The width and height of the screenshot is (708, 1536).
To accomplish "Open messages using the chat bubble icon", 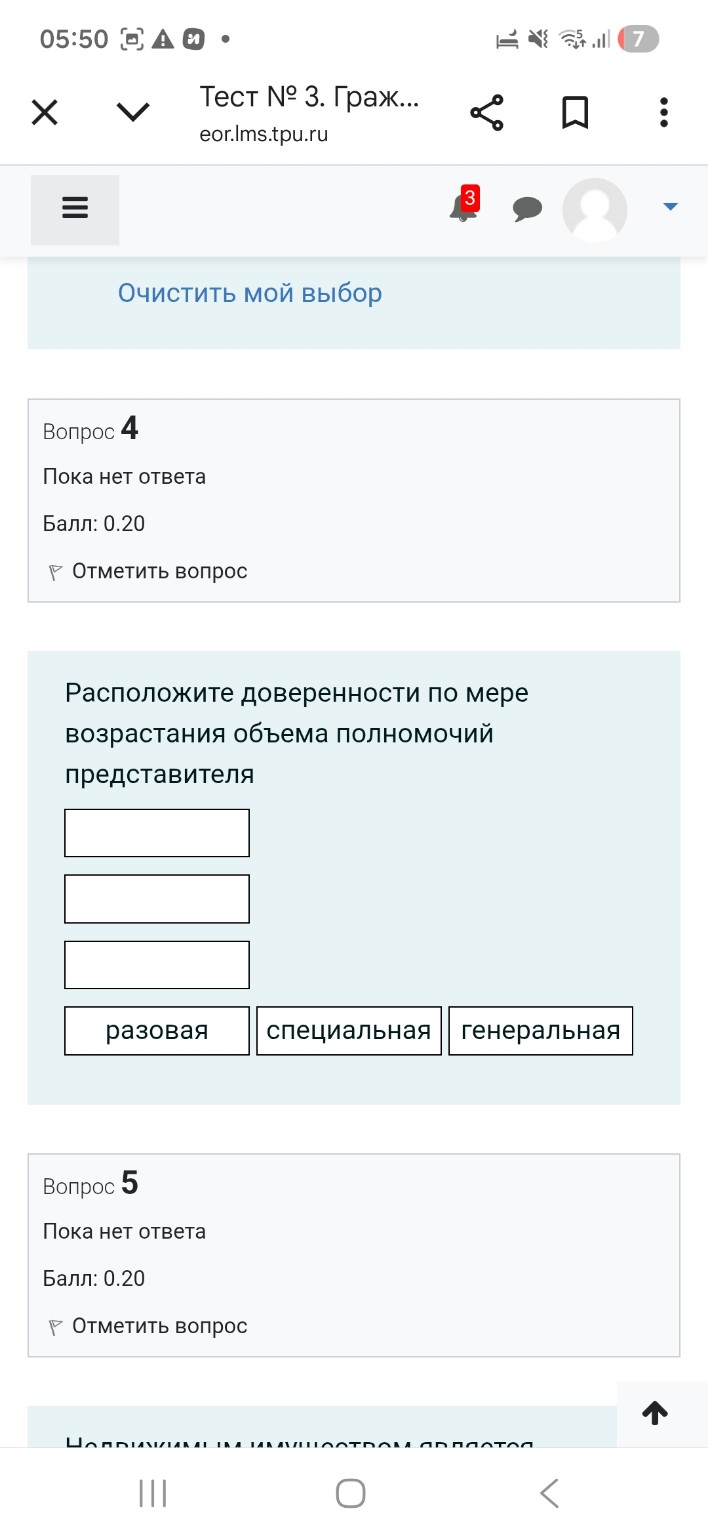I will click(x=528, y=209).
